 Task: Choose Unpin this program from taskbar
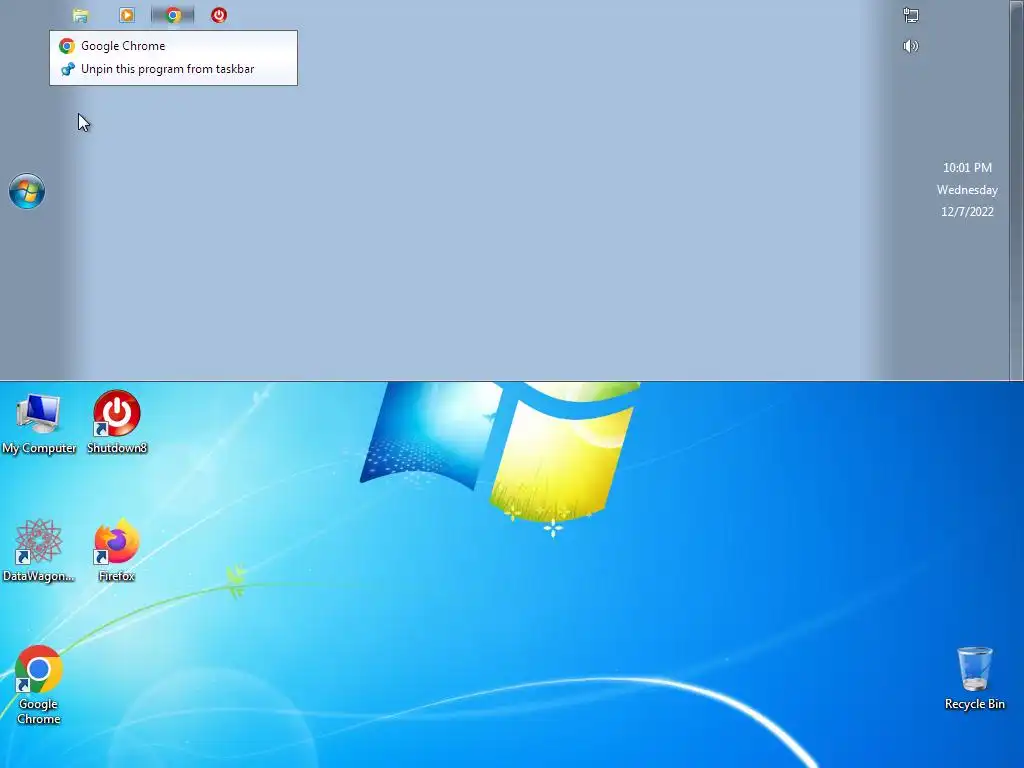(173, 69)
